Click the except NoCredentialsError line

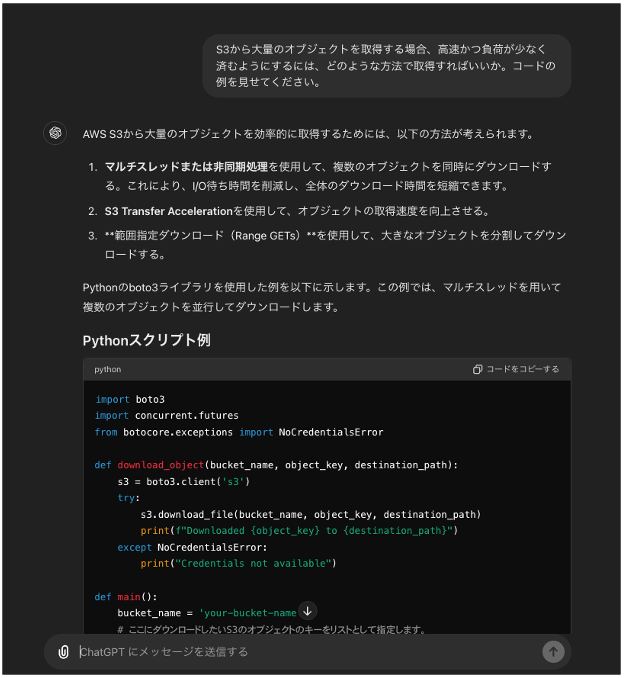192,547
